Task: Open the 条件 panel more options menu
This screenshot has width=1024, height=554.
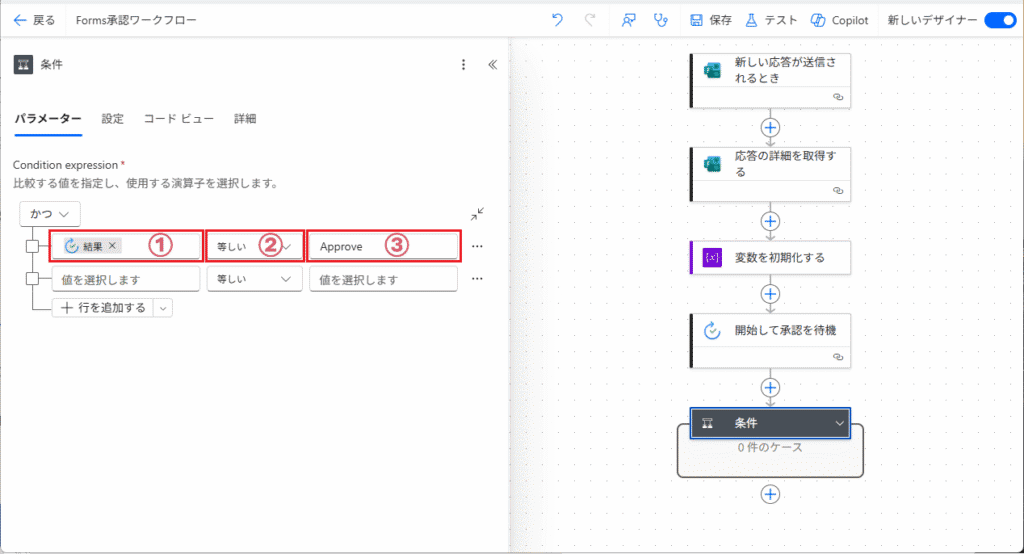Action: [x=464, y=65]
